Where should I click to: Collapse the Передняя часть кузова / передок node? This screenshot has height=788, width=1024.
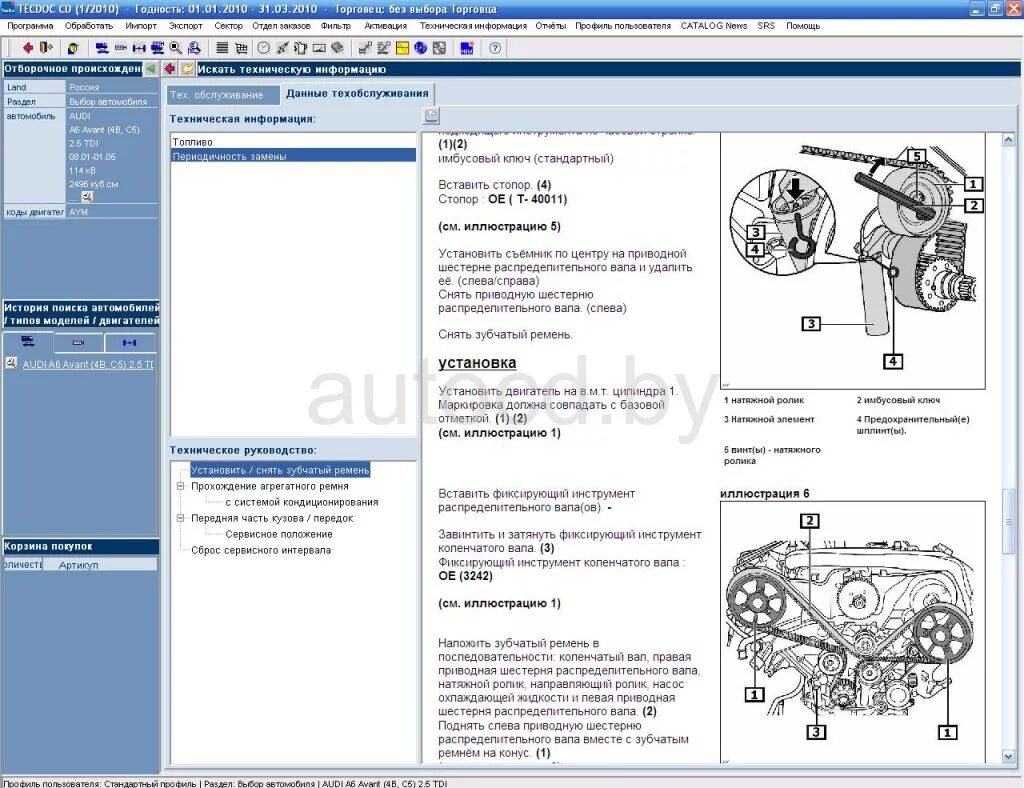coord(180,518)
